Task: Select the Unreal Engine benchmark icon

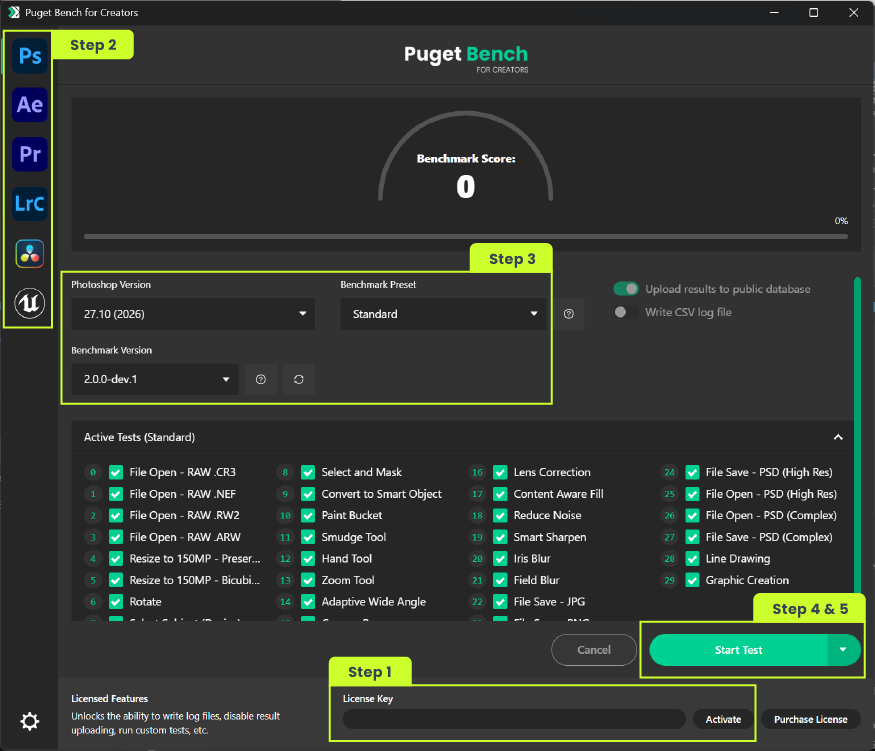Action: pos(30,303)
